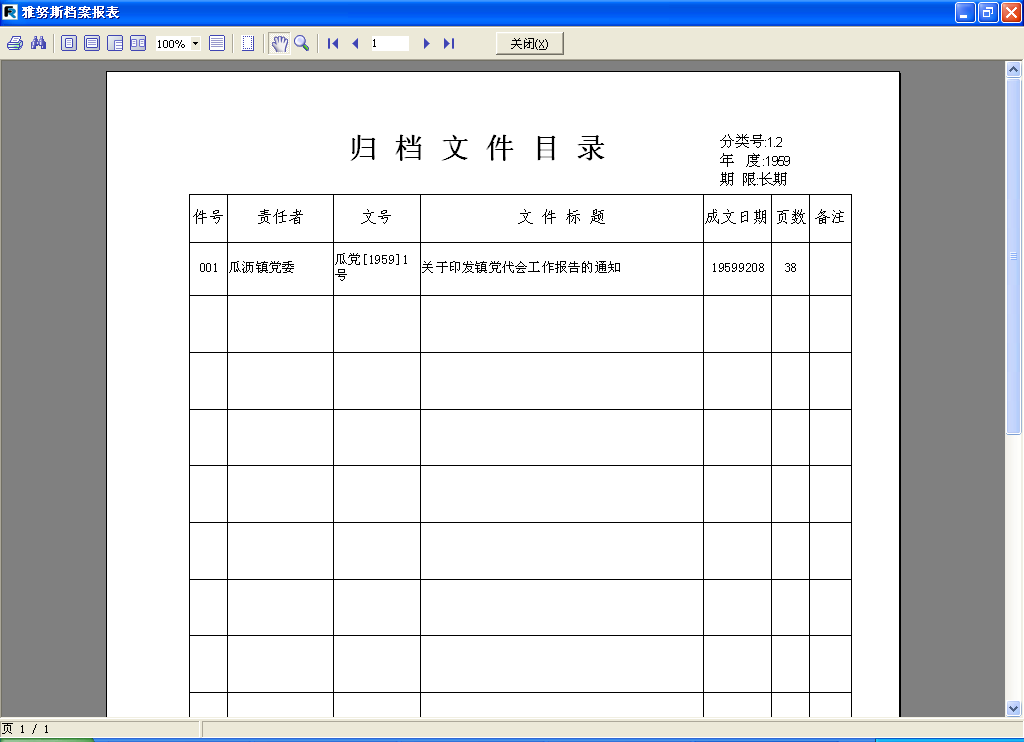Image resolution: width=1024 pixels, height=742 pixels.
Task: Click the 001 item number cell
Action: (208, 268)
